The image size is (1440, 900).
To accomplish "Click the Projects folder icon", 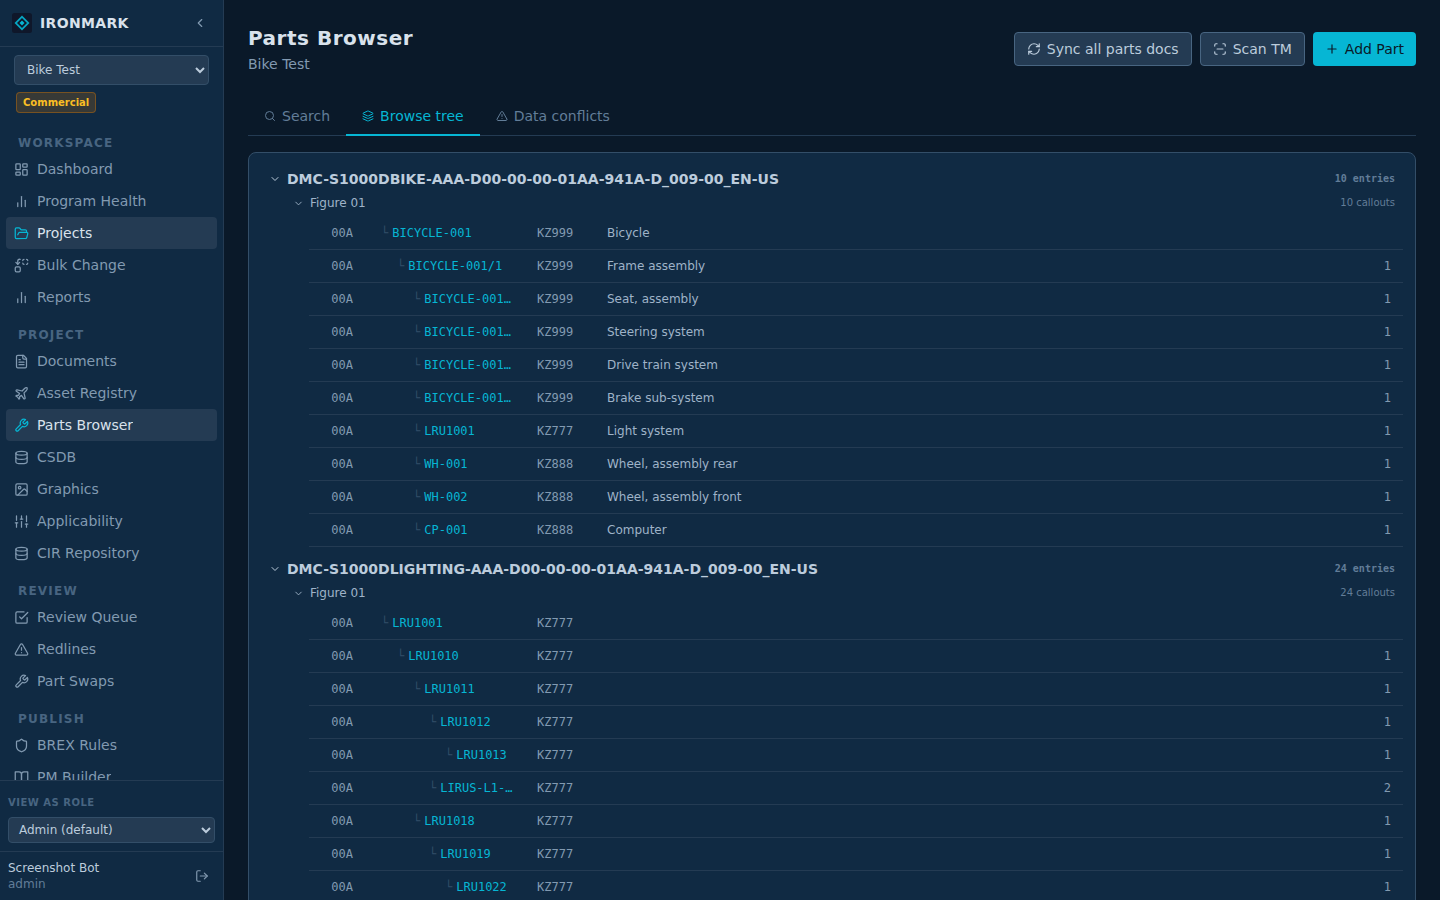I will click(21, 234).
